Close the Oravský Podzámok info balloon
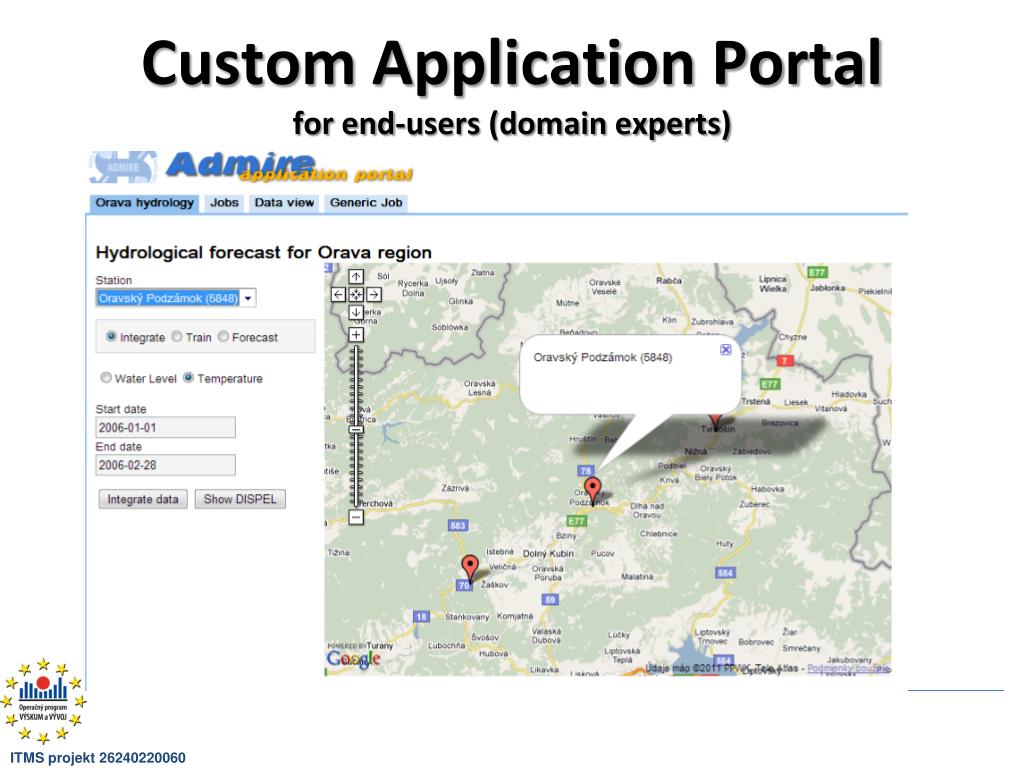1024x768 pixels. pos(726,350)
